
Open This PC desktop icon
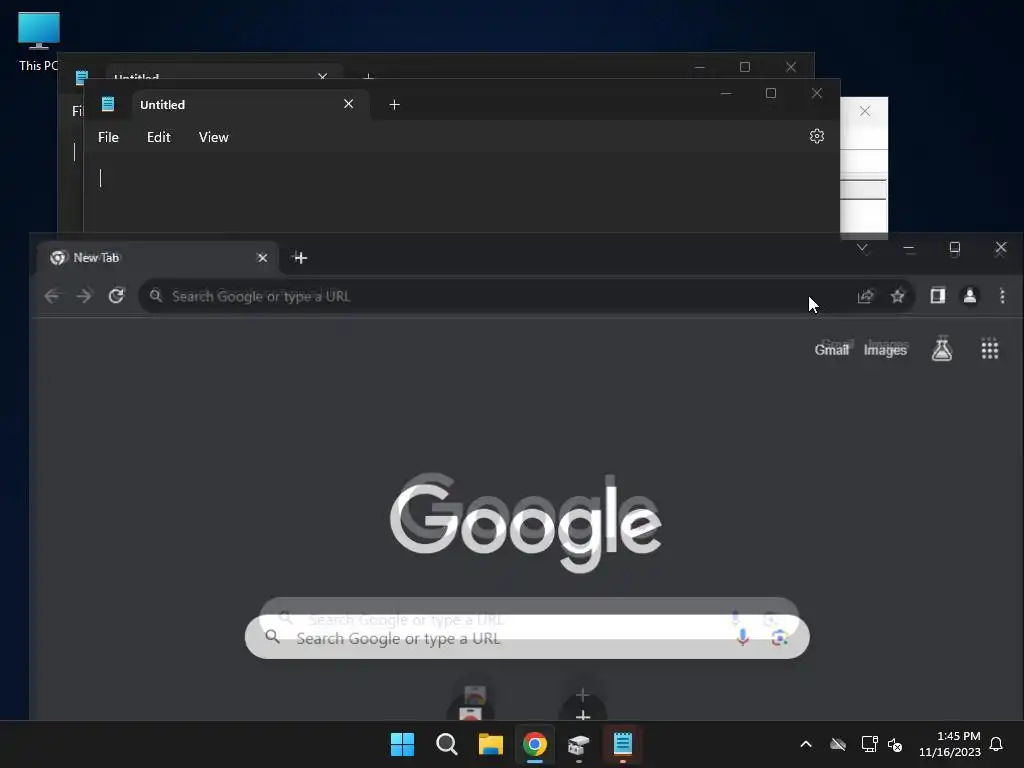(x=39, y=40)
